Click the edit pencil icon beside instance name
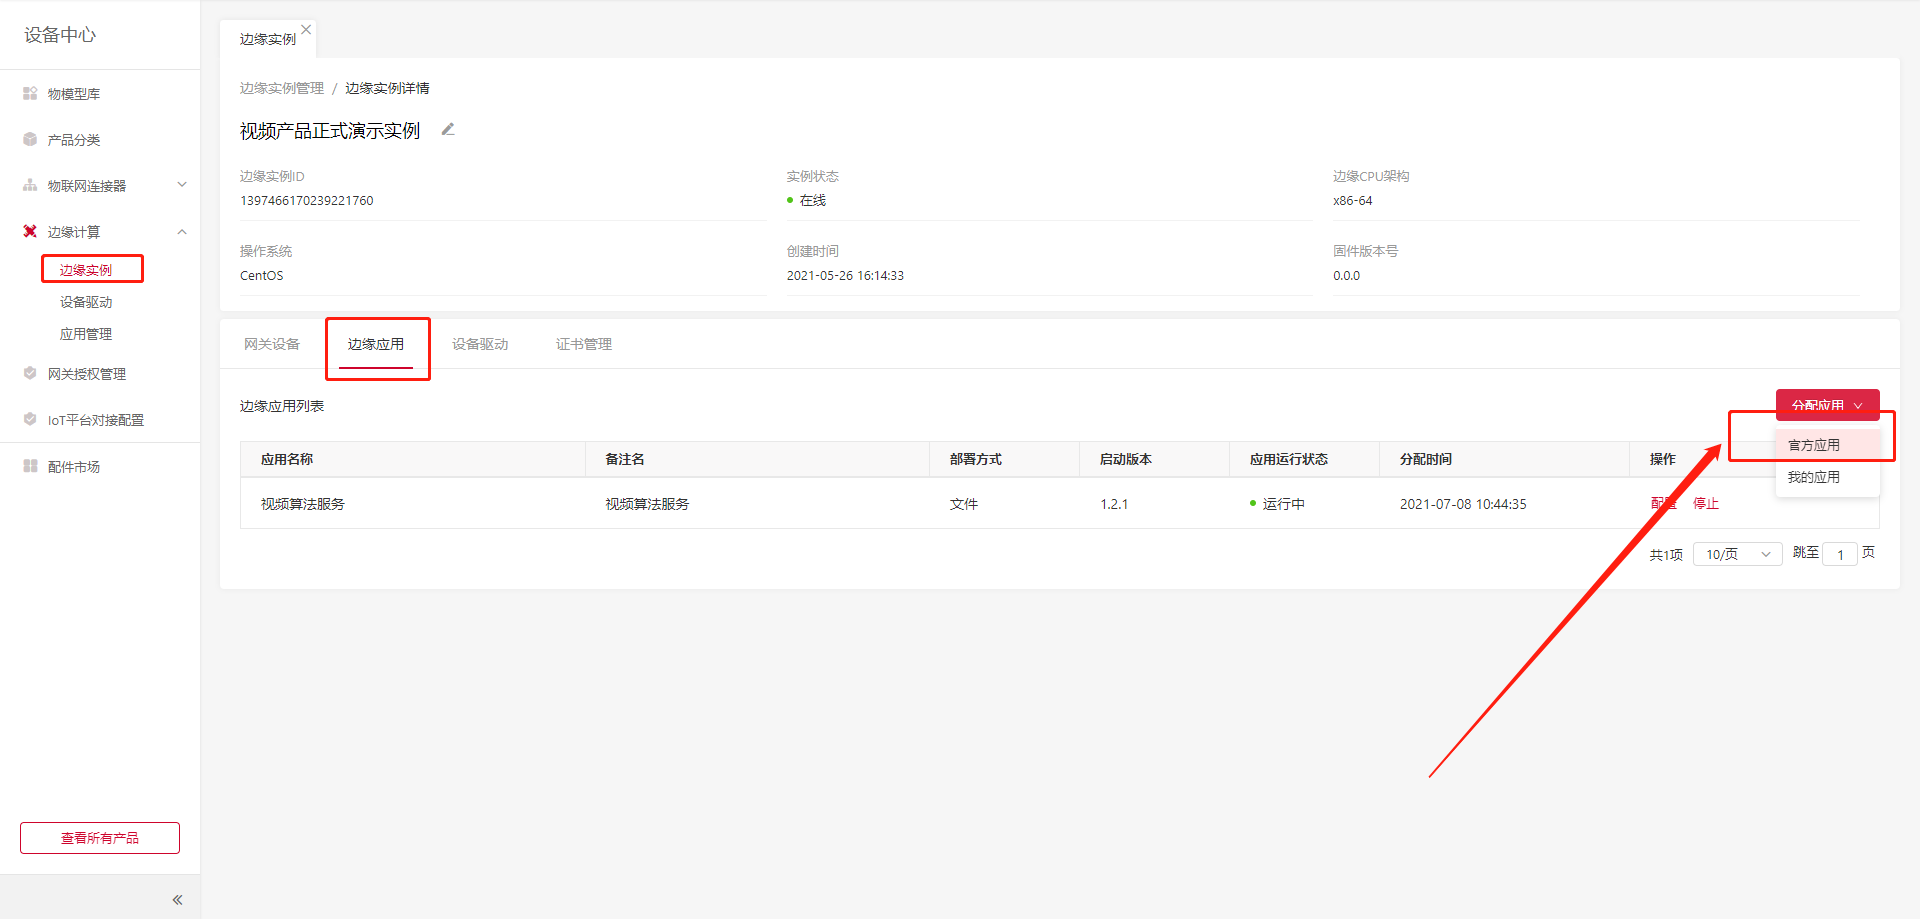1920x919 pixels. [x=448, y=130]
